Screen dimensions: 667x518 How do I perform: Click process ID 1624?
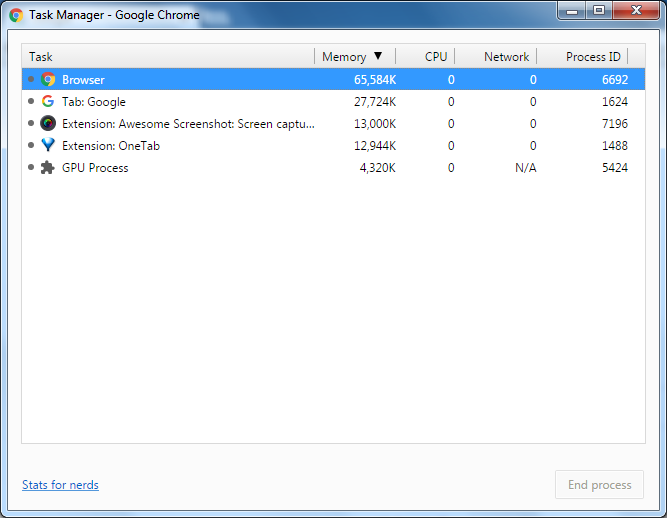[x=615, y=102]
